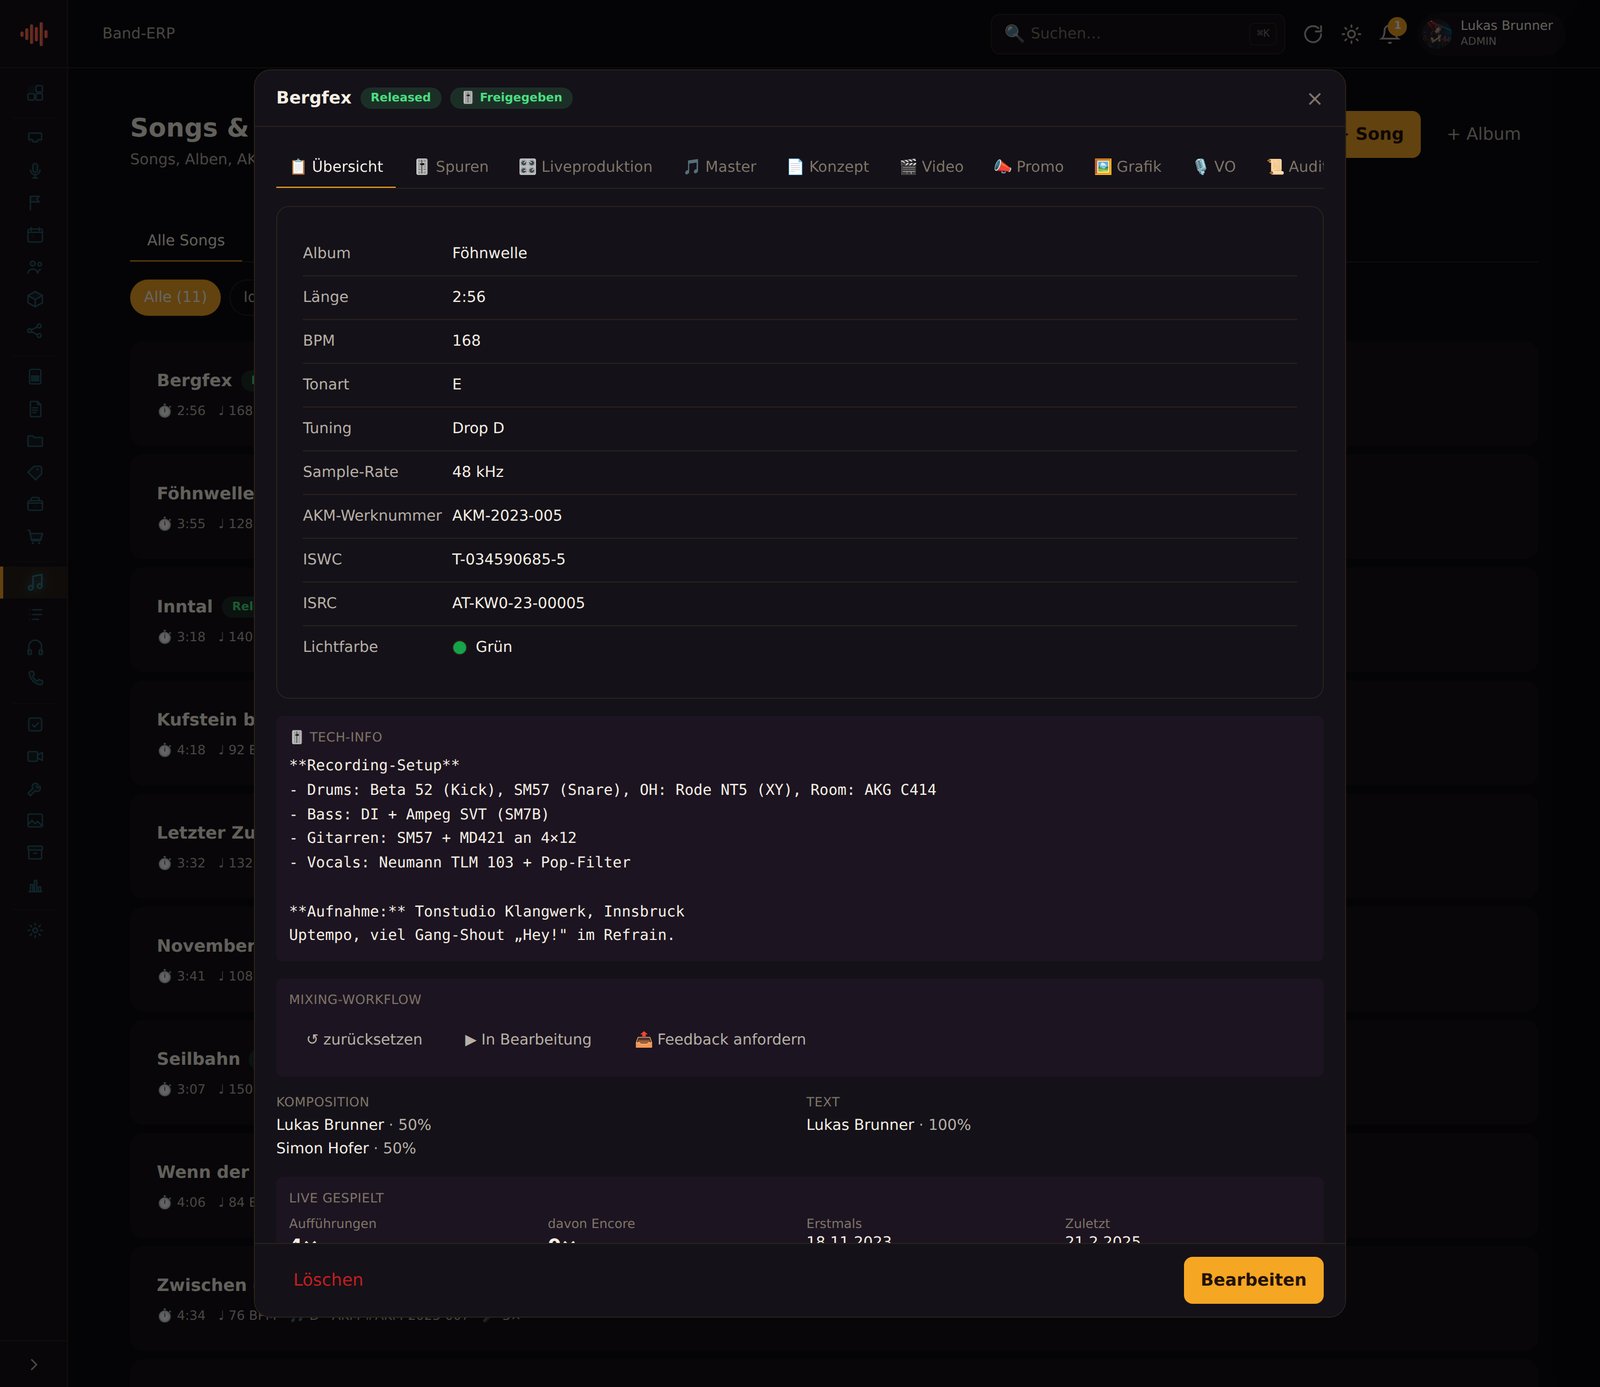Open the Grafik tab

pyautogui.click(x=1128, y=167)
